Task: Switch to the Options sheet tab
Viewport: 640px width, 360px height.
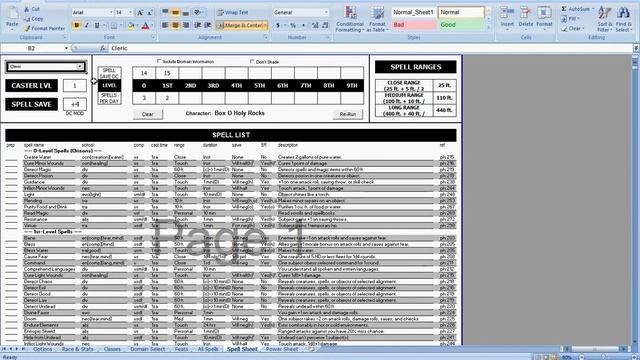Action: pos(42,349)
